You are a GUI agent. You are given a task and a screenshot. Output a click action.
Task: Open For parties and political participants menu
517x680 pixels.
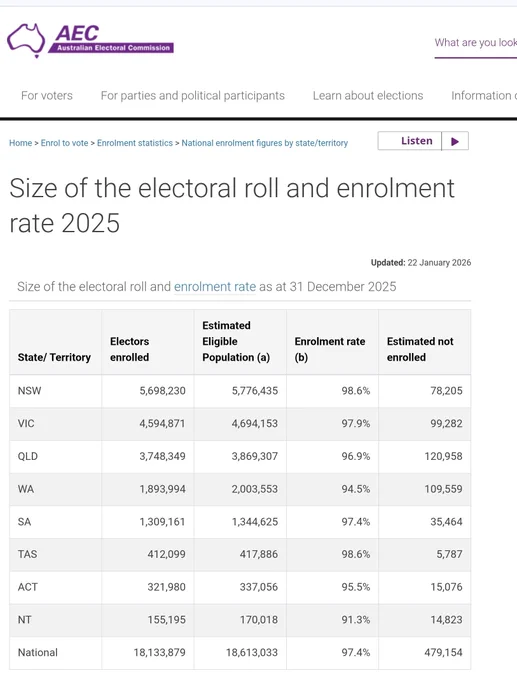(193, 95)
